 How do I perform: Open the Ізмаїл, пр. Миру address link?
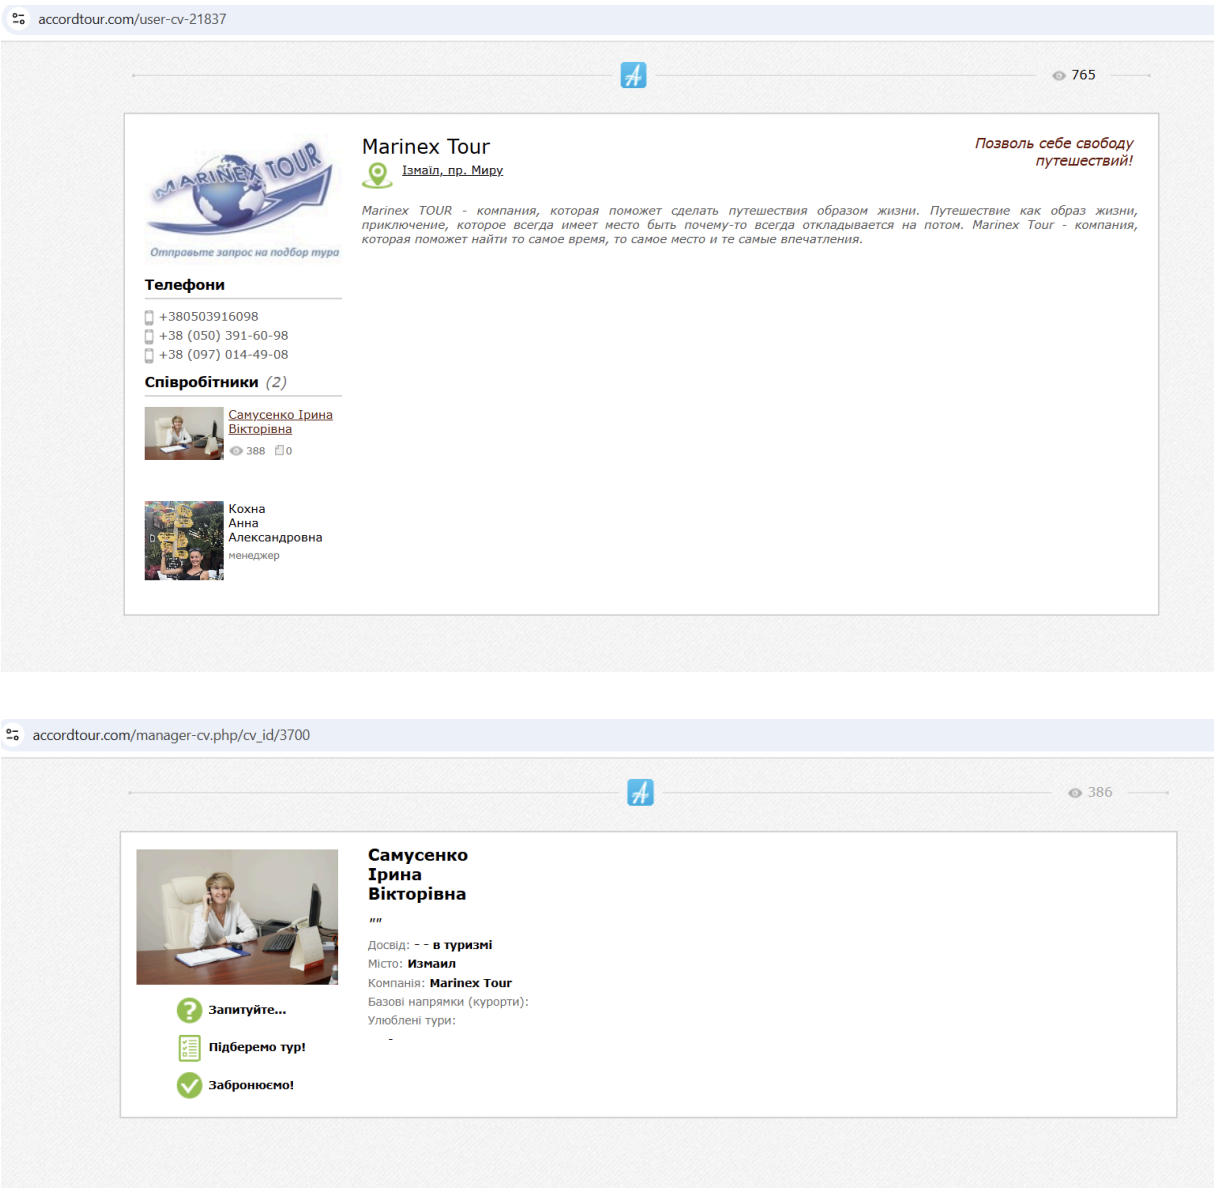452,171
